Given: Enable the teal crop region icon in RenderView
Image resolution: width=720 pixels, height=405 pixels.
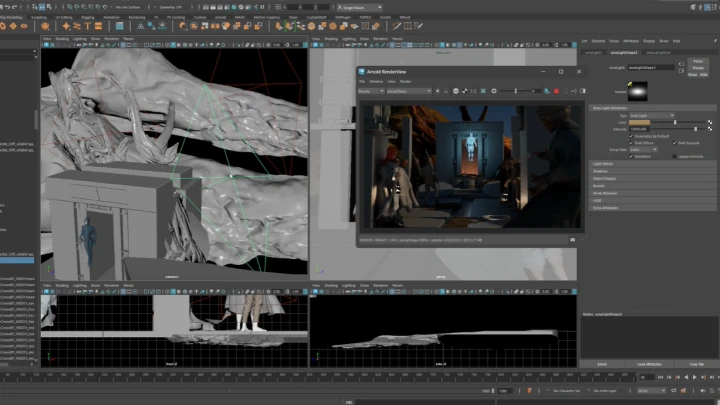Looking at the screenshot, I should click(483, 91).
